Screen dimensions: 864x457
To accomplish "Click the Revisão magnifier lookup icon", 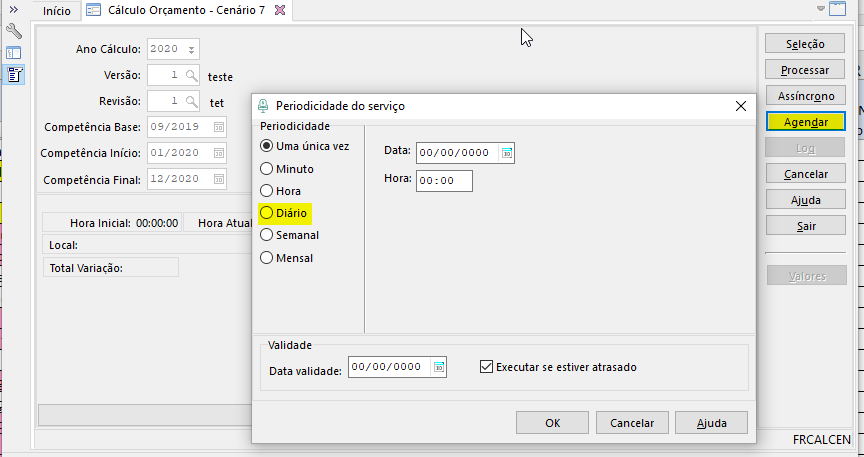I will [x=192, y=101].
